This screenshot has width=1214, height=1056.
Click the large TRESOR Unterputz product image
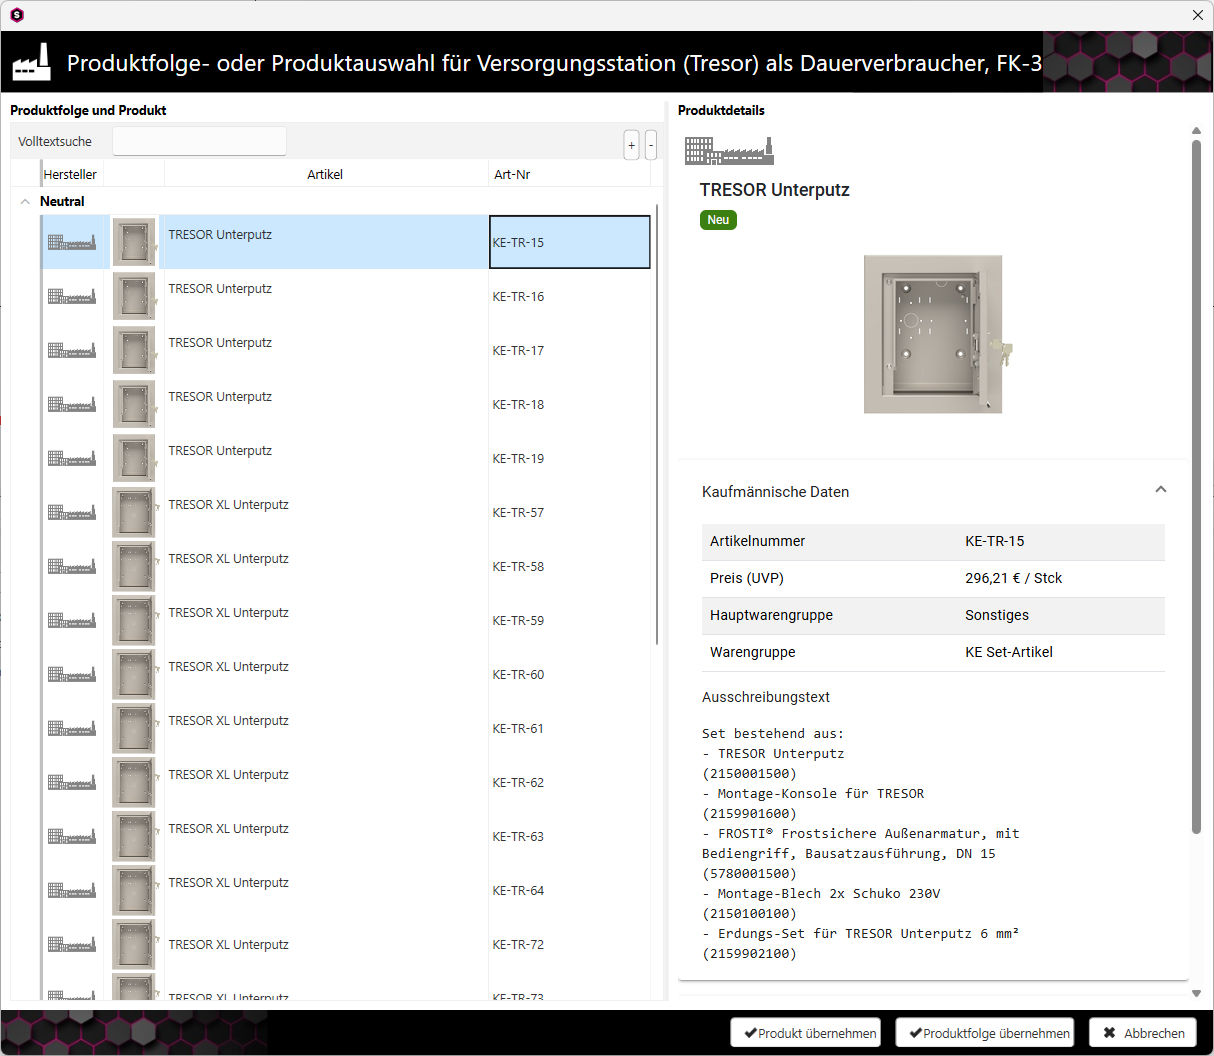pyautogui.click(x=938, y=334)
